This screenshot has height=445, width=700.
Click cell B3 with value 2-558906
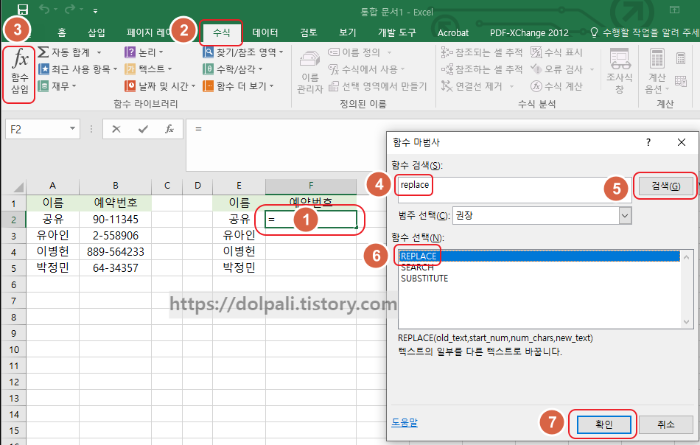pyautogui.click(x=115, y=235)
